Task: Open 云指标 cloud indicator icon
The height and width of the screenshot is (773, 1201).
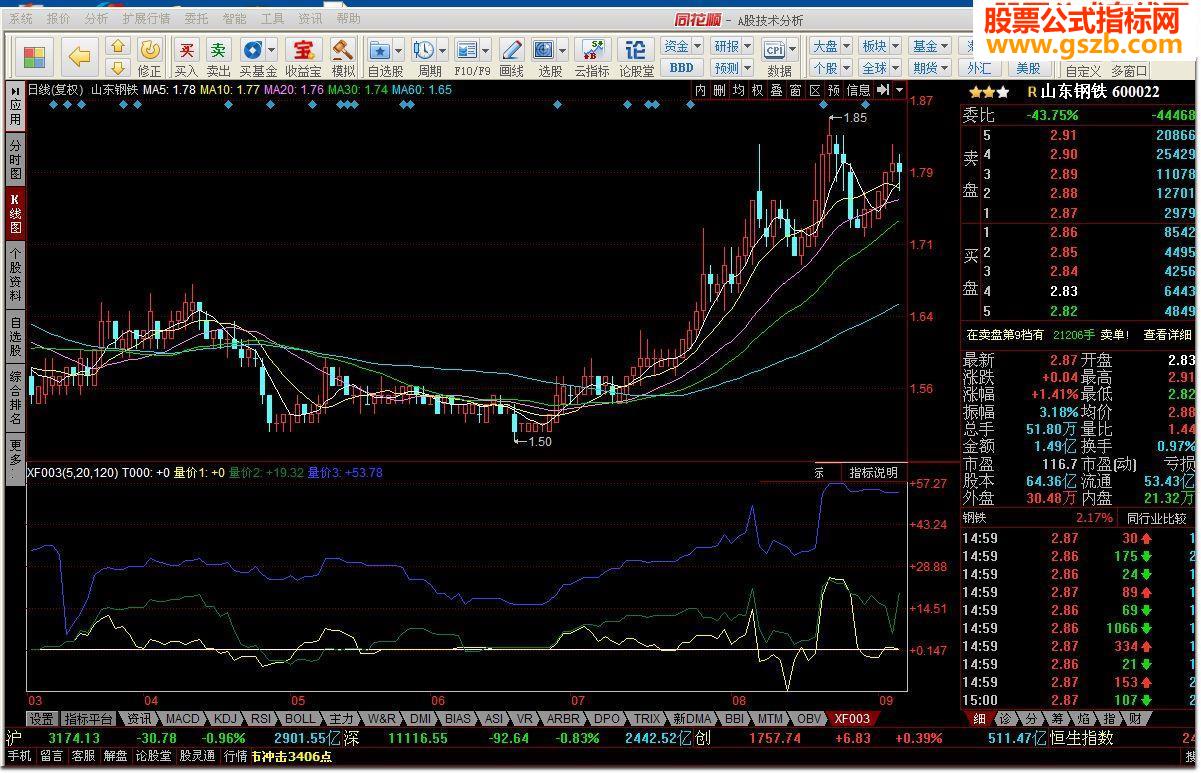Action: tap(592, 56)
